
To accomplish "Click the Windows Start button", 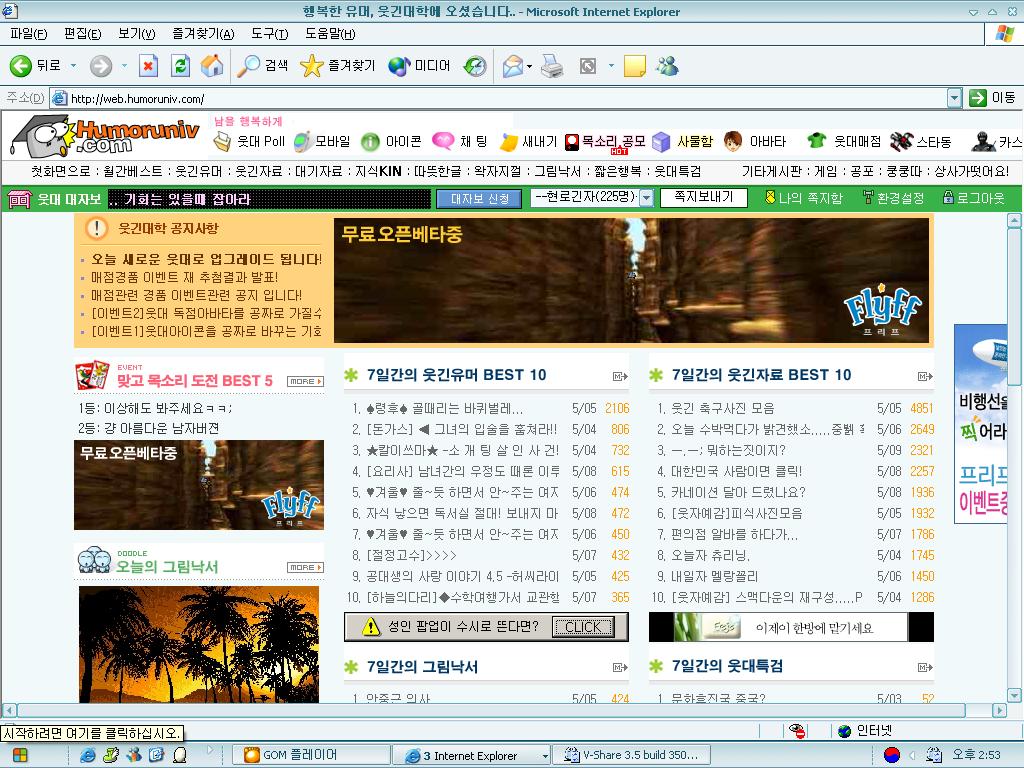I will point(20,756).
